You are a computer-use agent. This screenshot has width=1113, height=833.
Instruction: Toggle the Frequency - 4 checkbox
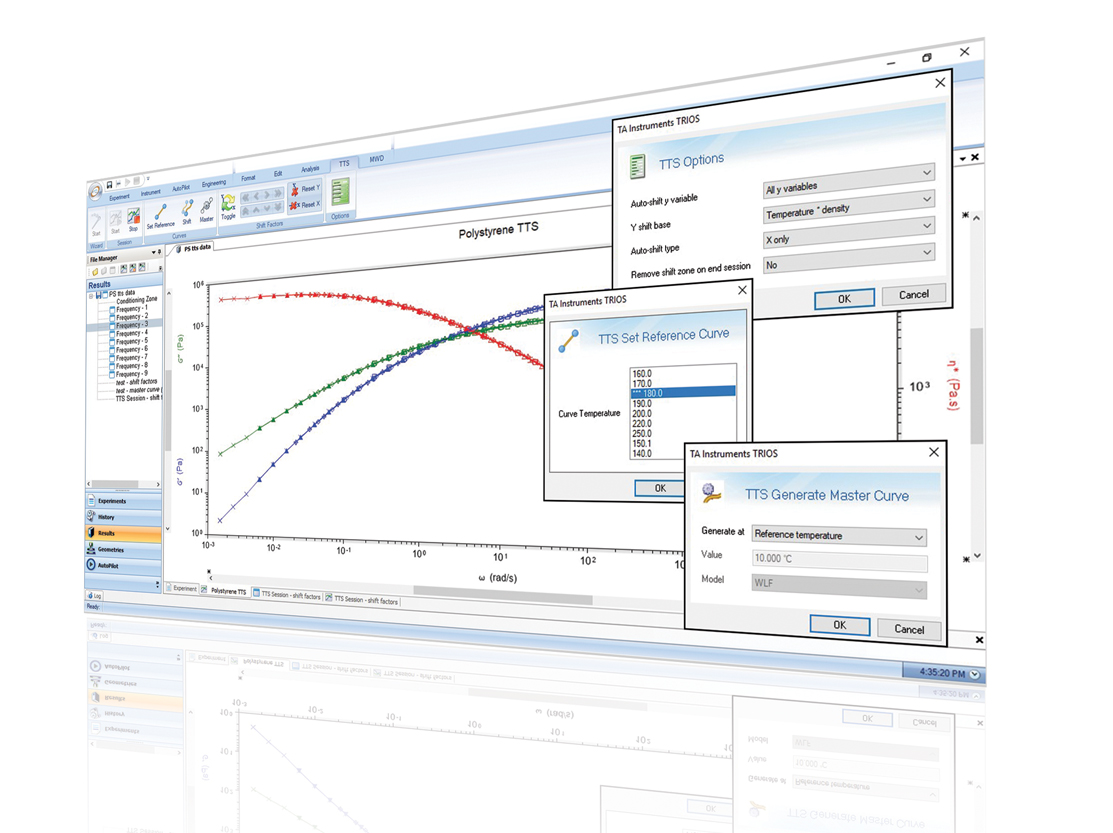click(x=112, y=334)
